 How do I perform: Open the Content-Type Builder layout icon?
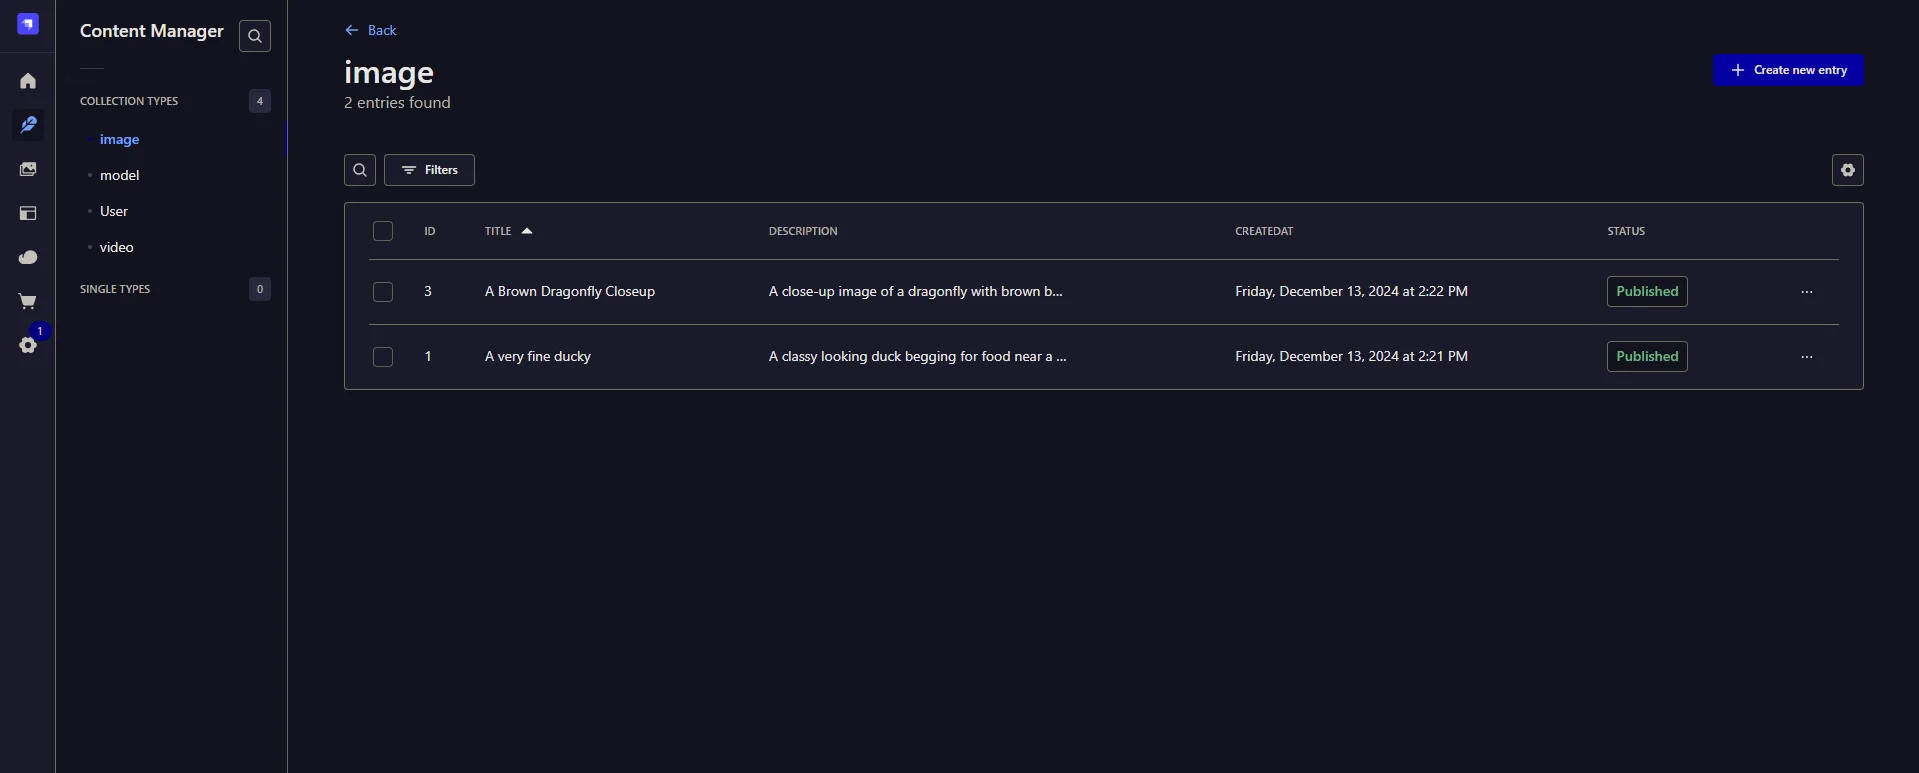pyautogui.click(x=28, y=213)
